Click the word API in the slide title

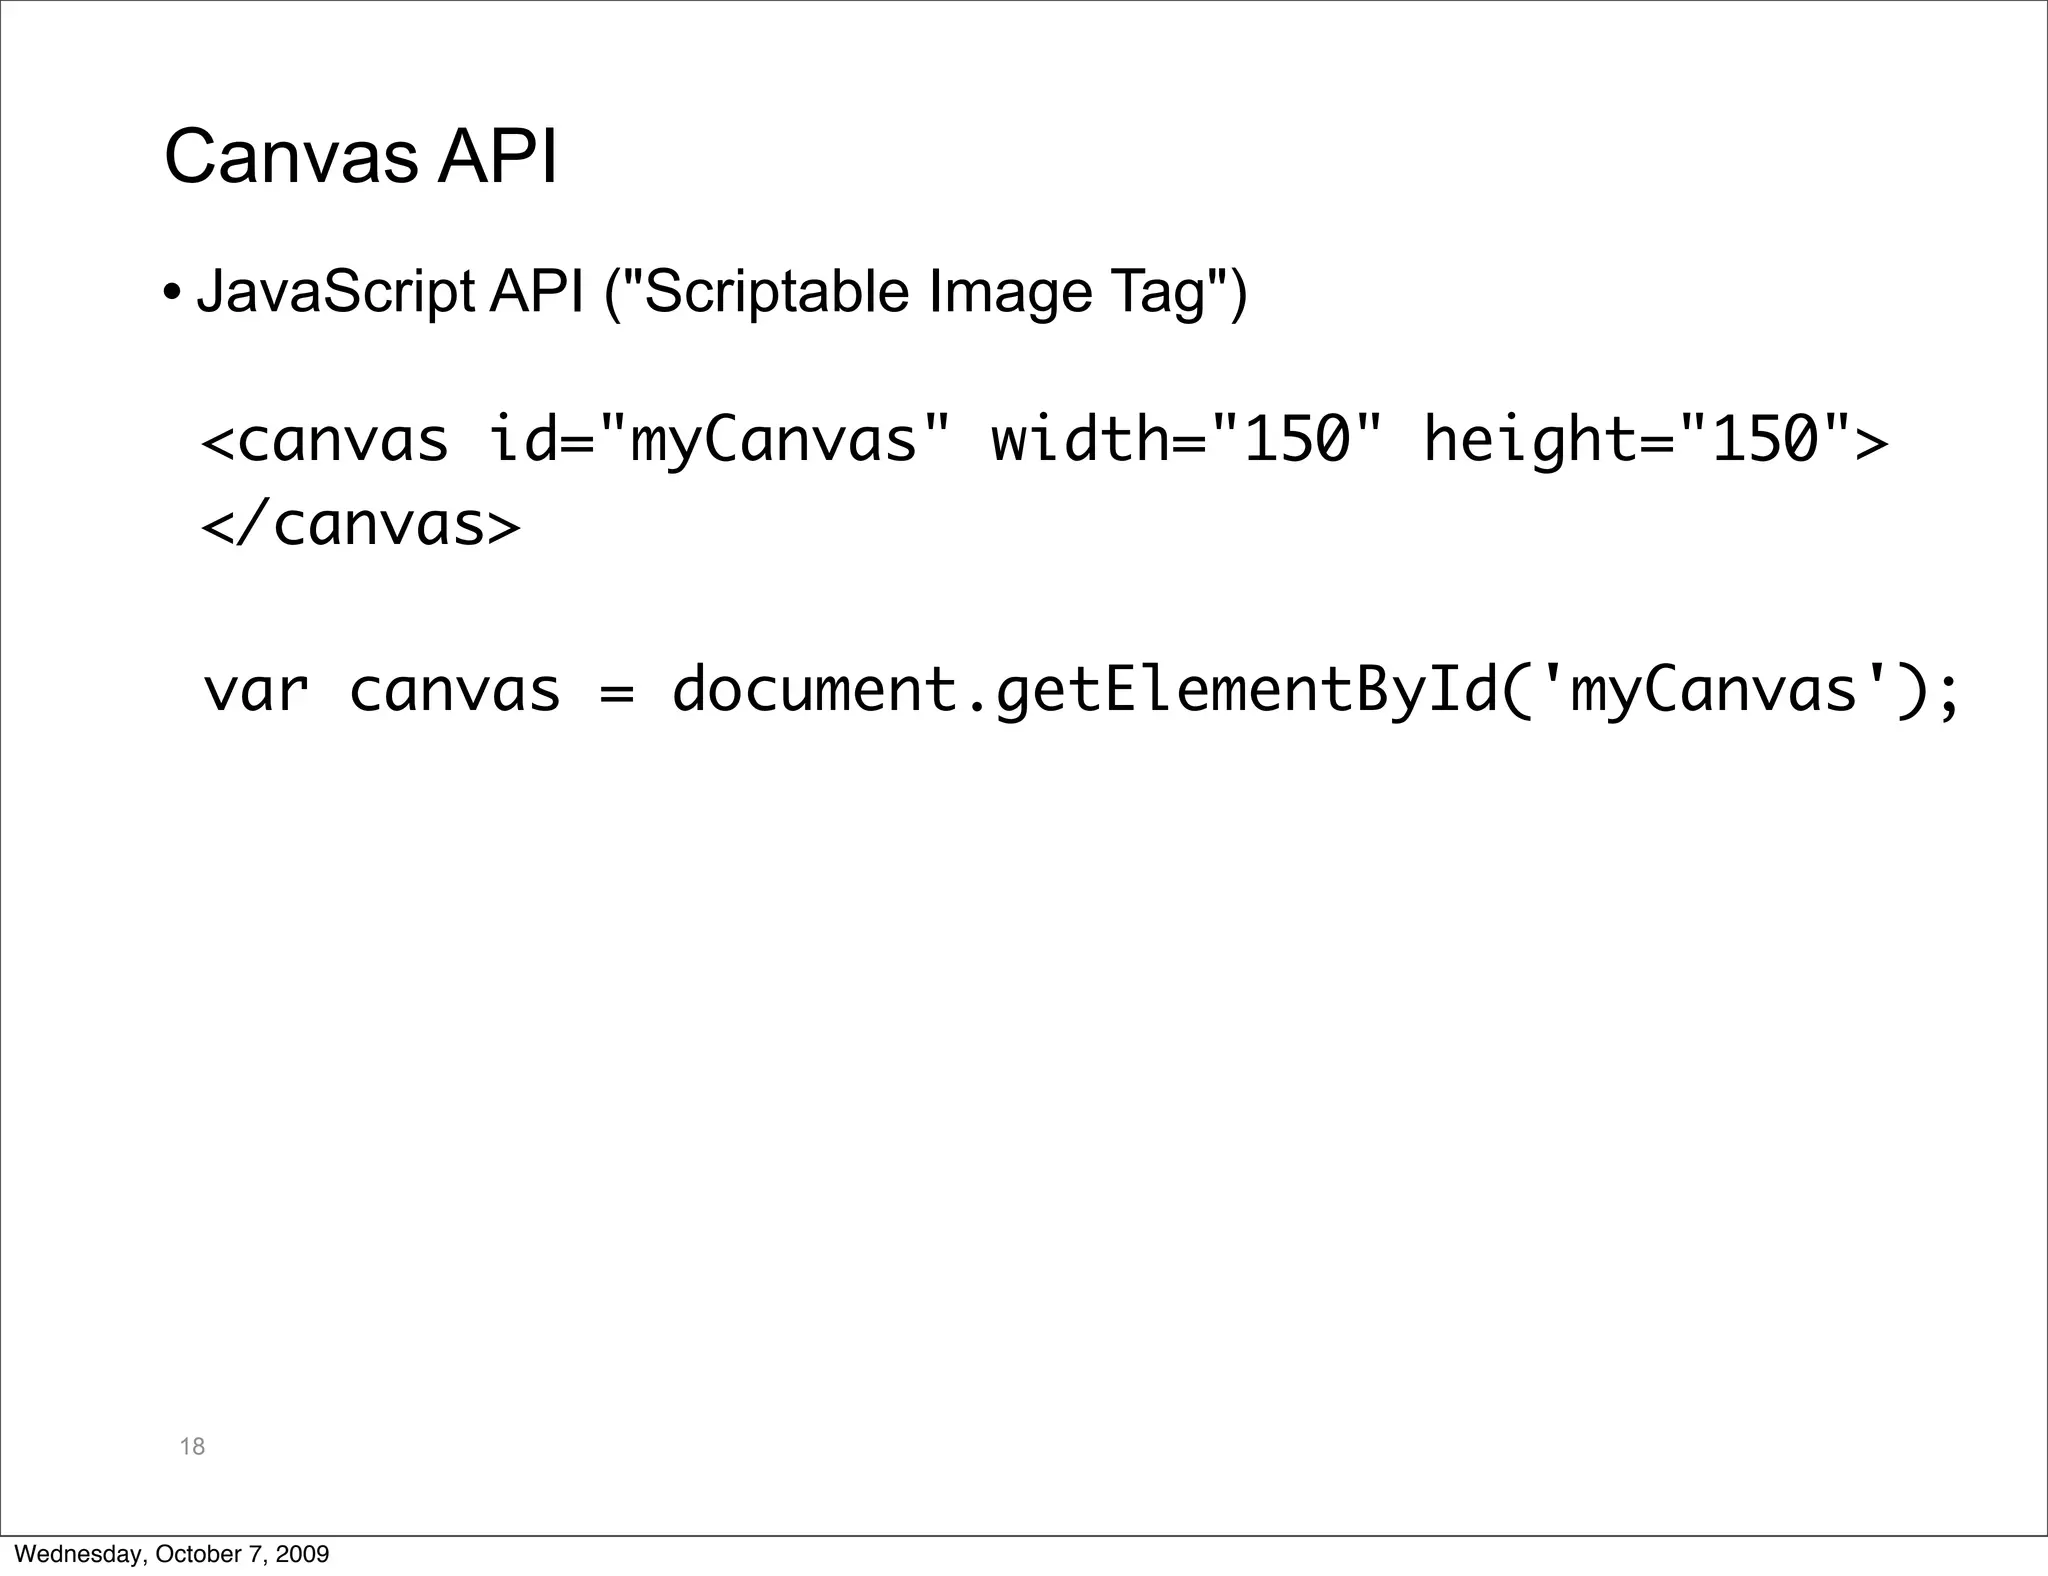click(x=497, y=157)
